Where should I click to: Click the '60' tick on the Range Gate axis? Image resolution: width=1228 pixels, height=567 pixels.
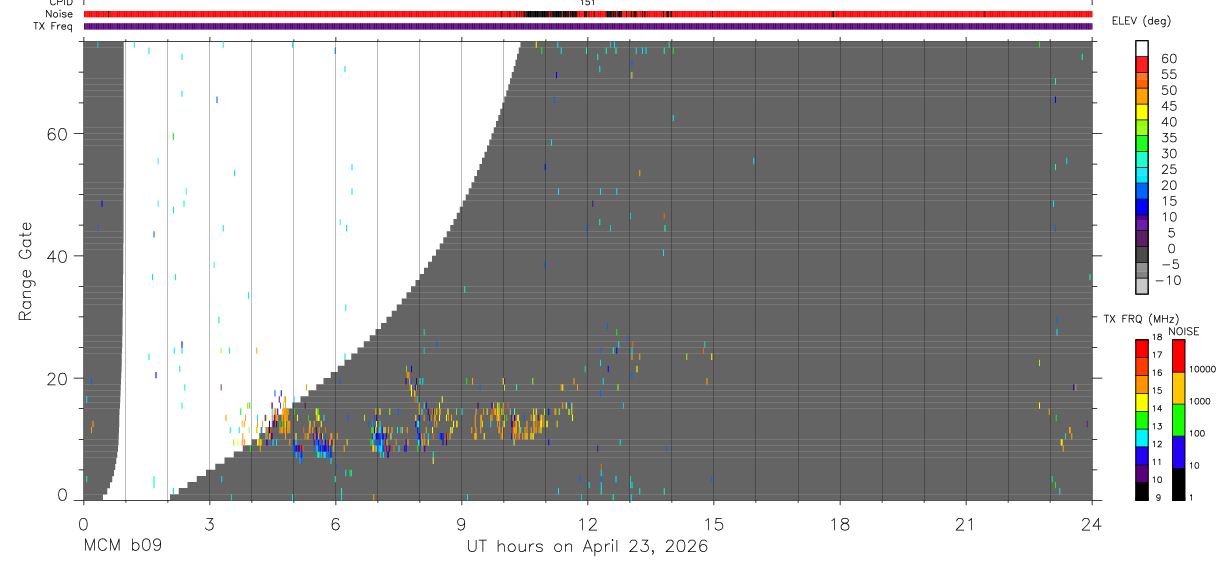[x=58, y=134]
